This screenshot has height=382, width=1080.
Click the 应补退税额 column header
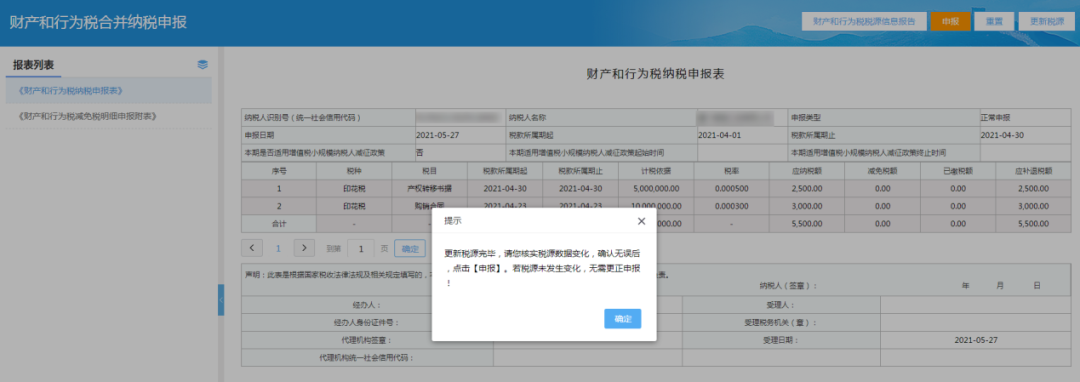[1033, 171]
